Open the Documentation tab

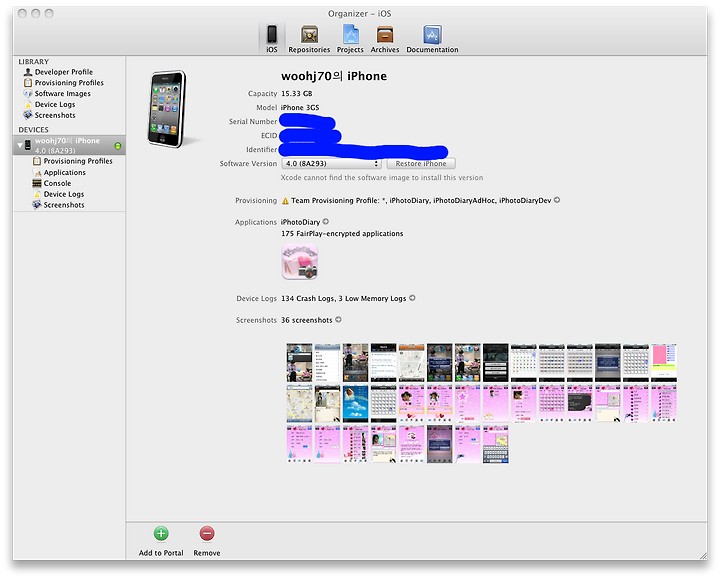click(x=432, y=39)
